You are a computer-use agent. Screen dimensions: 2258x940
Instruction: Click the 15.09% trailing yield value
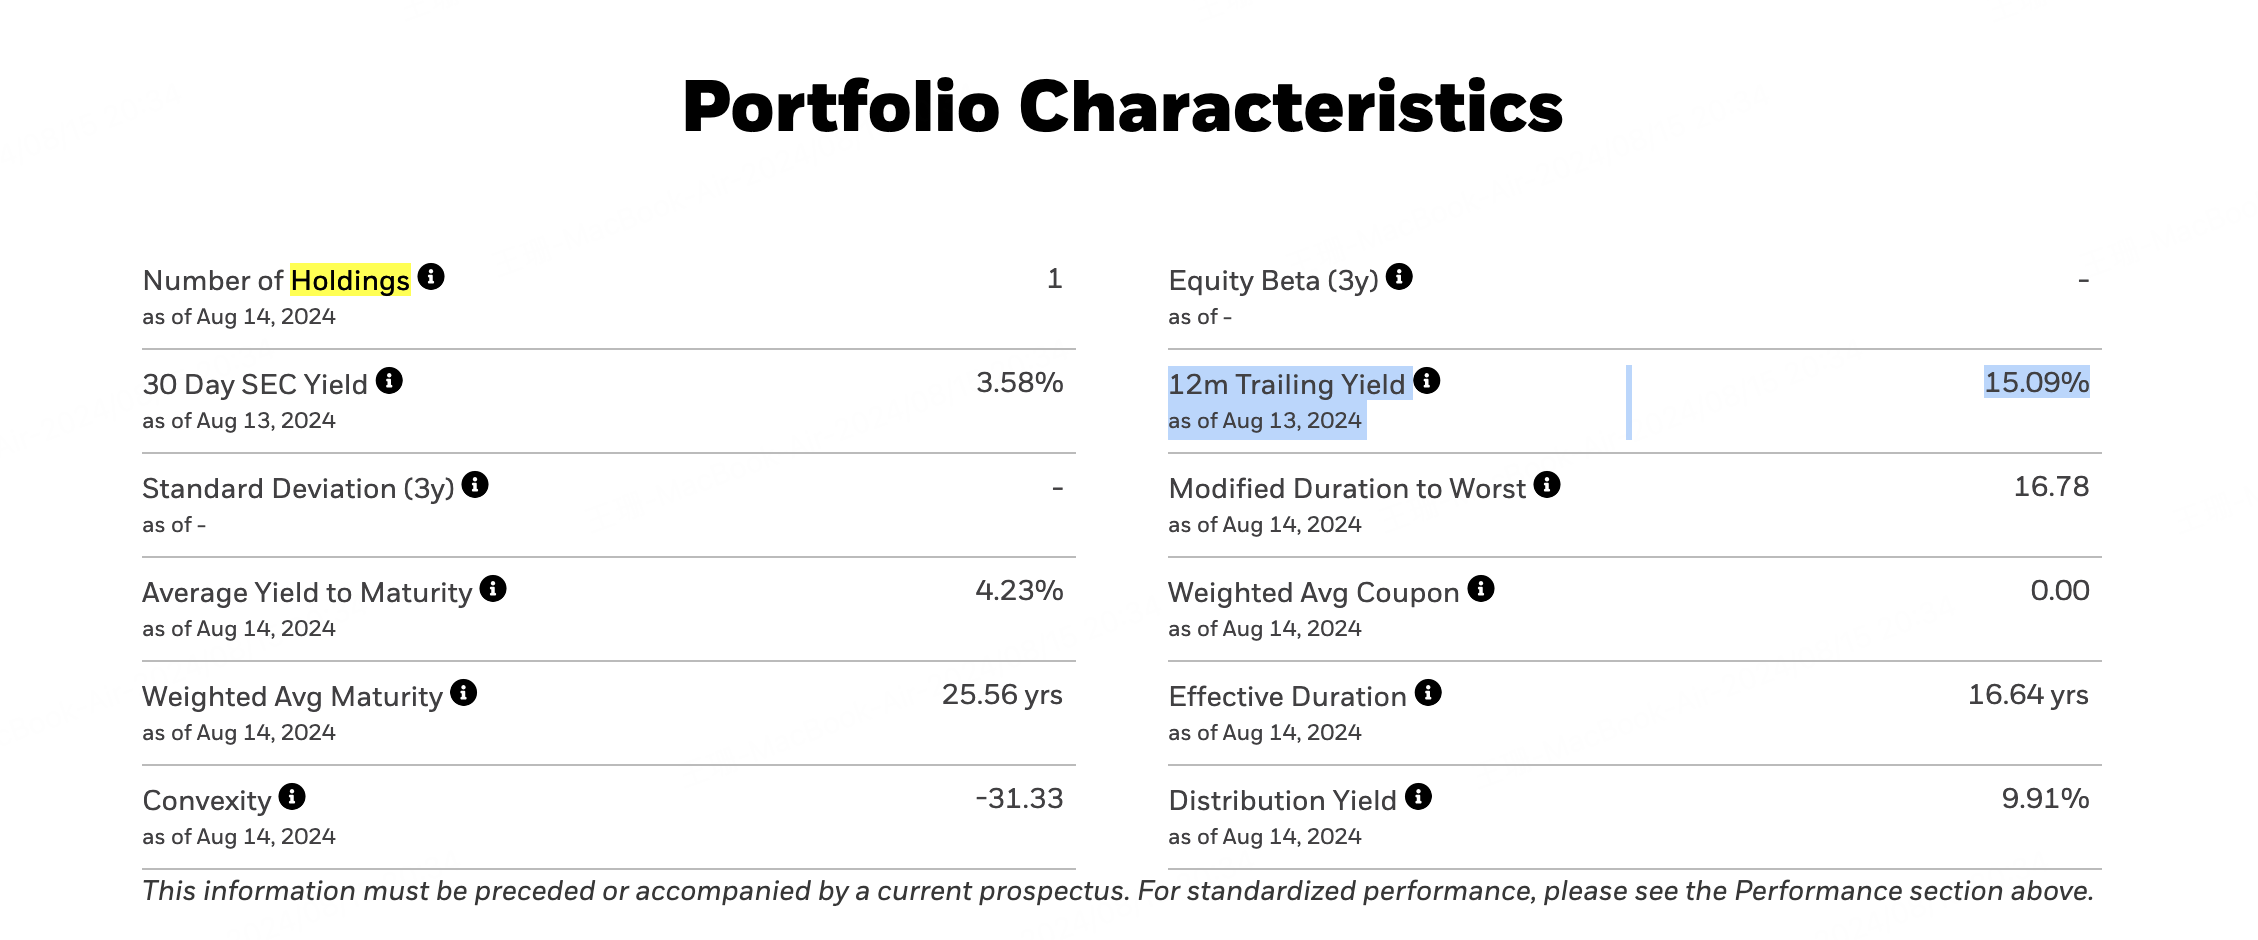pos(2036,382)
